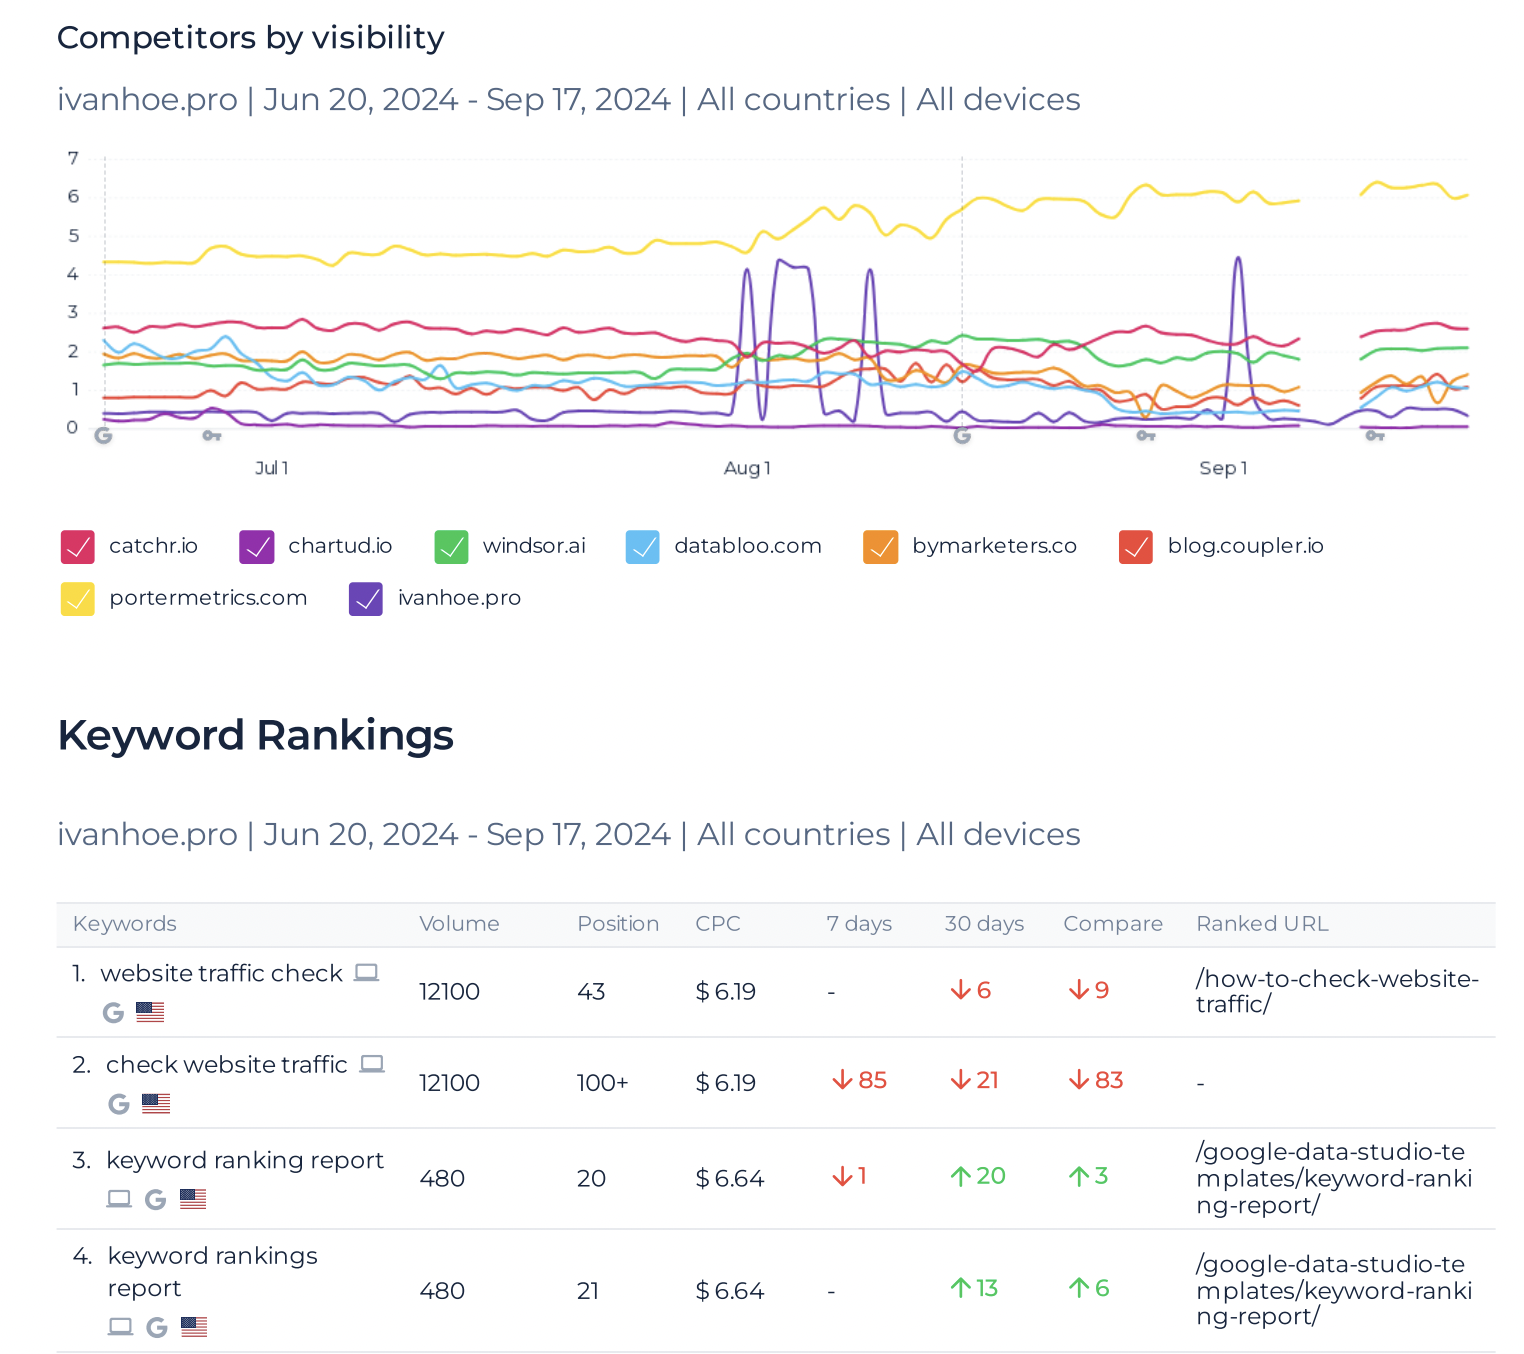Click the Sep 1 axis label
This screenshot has height=1354, width=1524.
pyautogui.click(x=1223, y=468)
